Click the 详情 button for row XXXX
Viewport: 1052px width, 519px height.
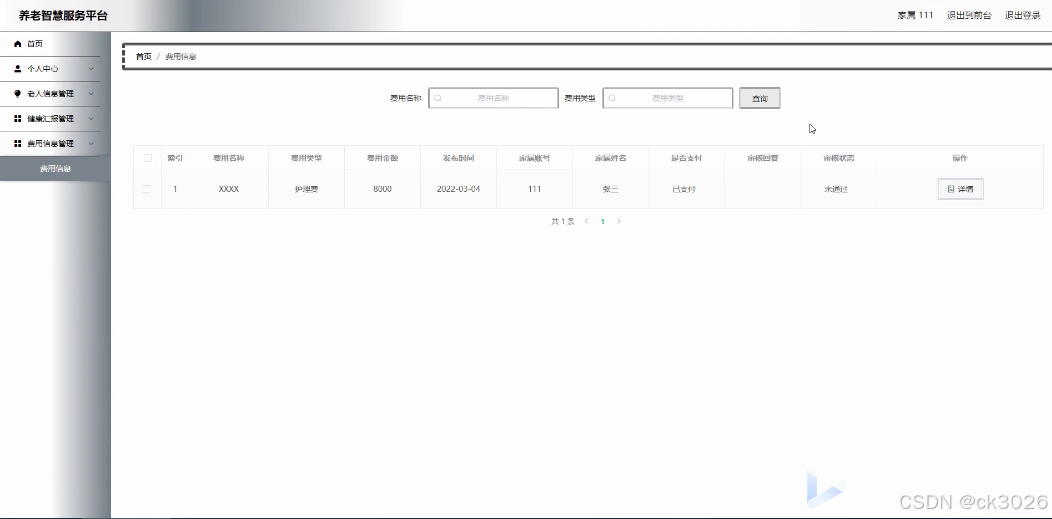point(961,190)
